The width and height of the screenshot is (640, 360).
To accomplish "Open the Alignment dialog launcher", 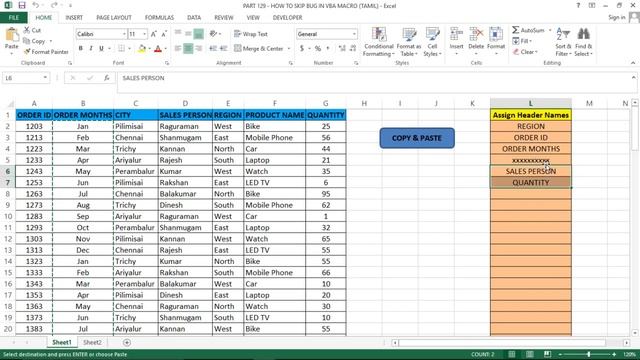I will click(291, 63).
